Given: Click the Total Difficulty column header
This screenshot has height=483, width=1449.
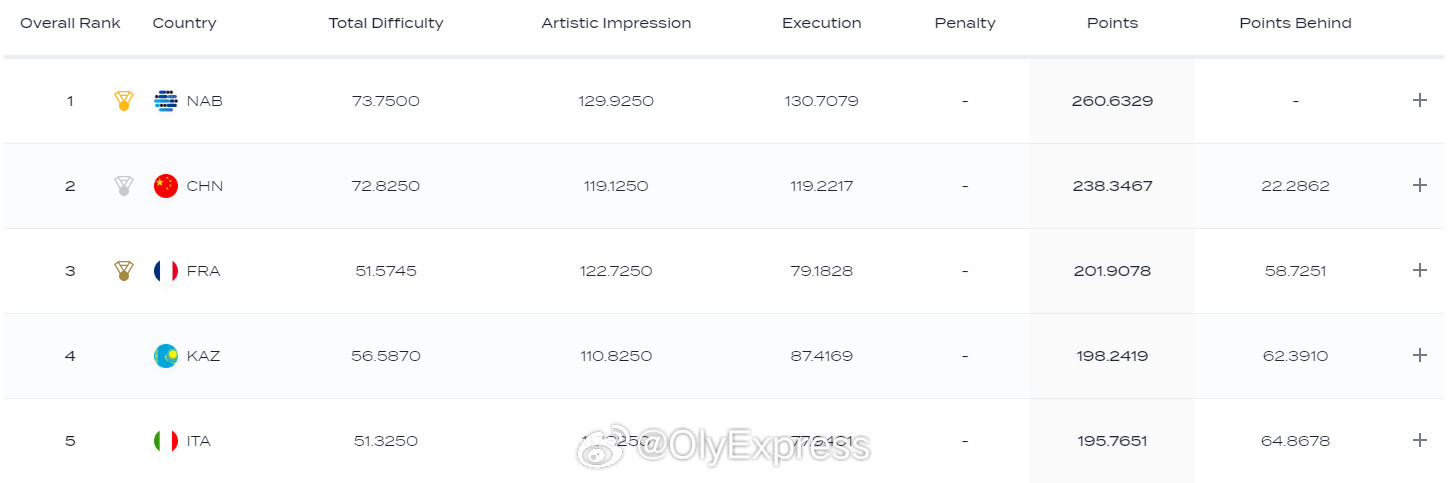Looking at the screenshot, I should (x=386, y=23).
